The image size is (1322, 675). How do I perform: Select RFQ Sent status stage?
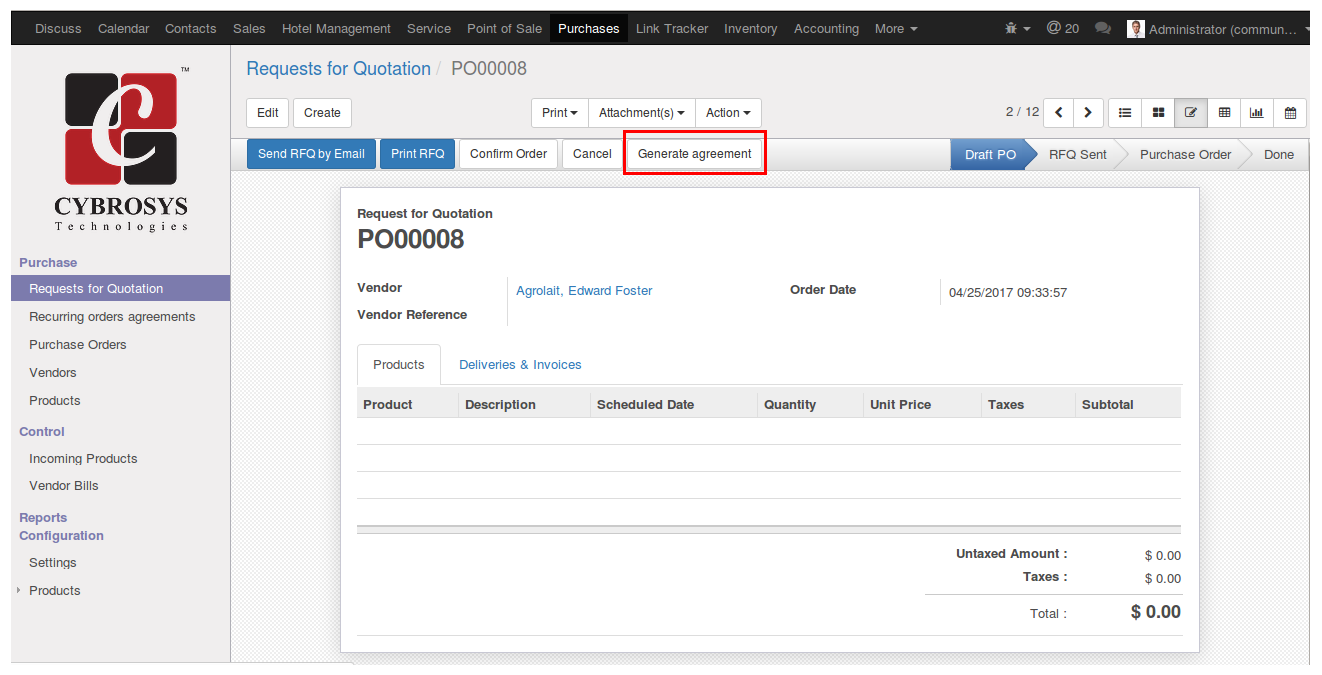1077,154
